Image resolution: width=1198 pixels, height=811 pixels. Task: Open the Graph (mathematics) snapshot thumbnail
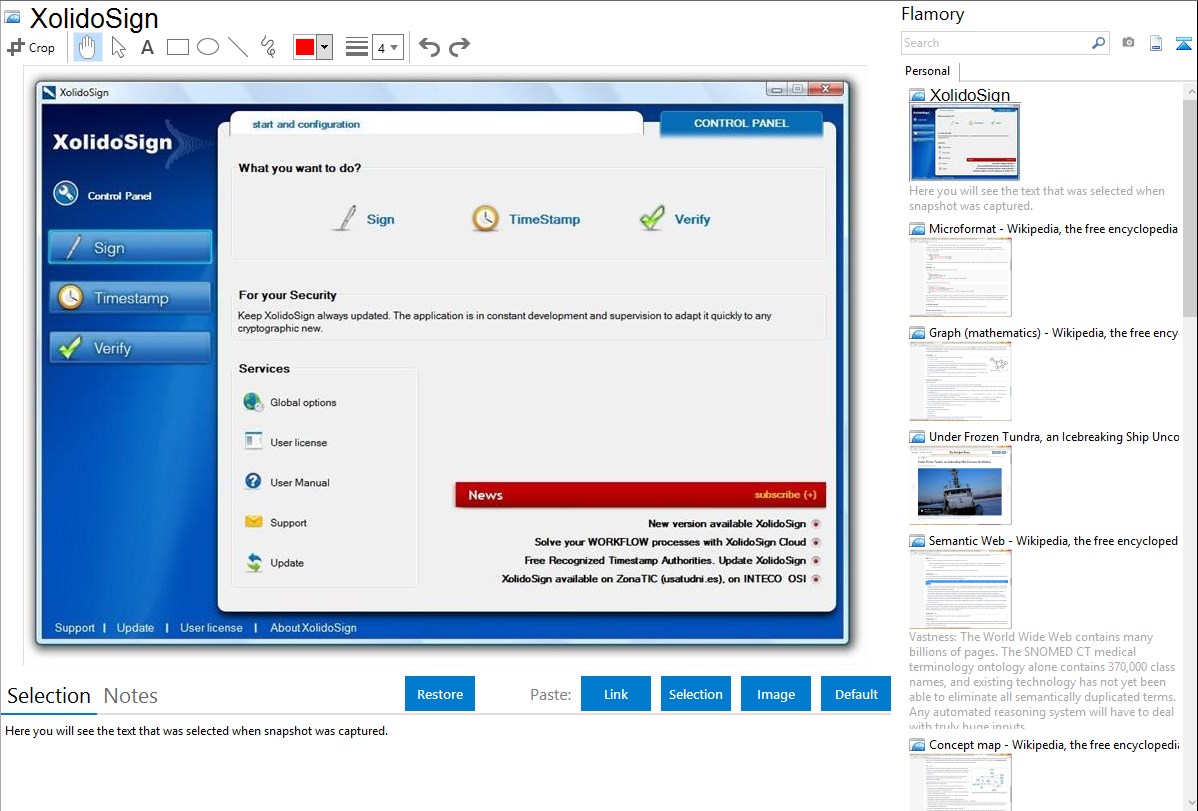click(960, 381)
